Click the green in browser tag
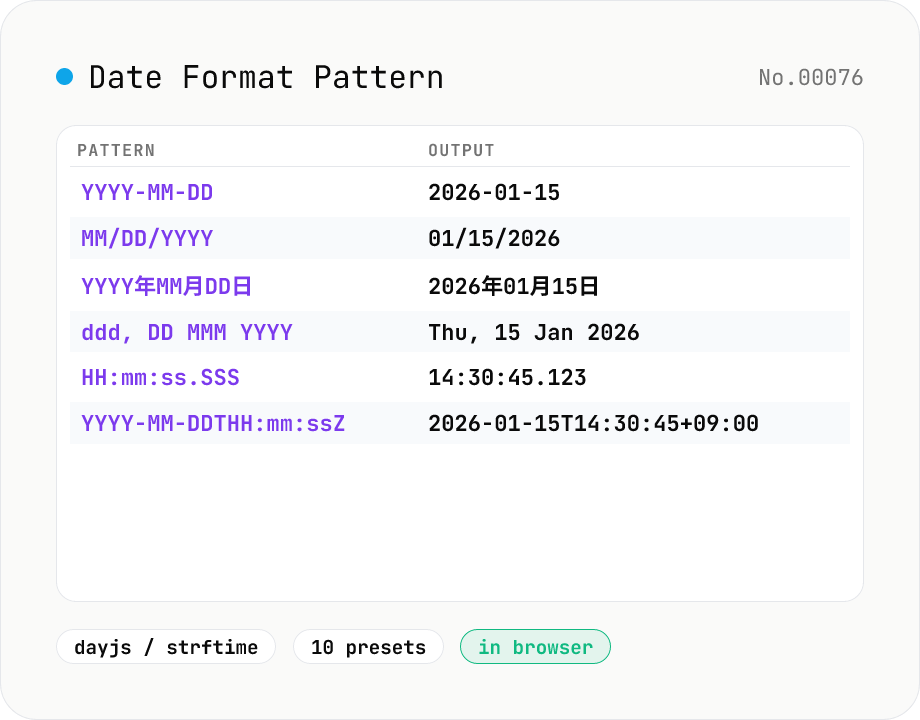This screenshot has height=720, width=920. coord(535,647)
